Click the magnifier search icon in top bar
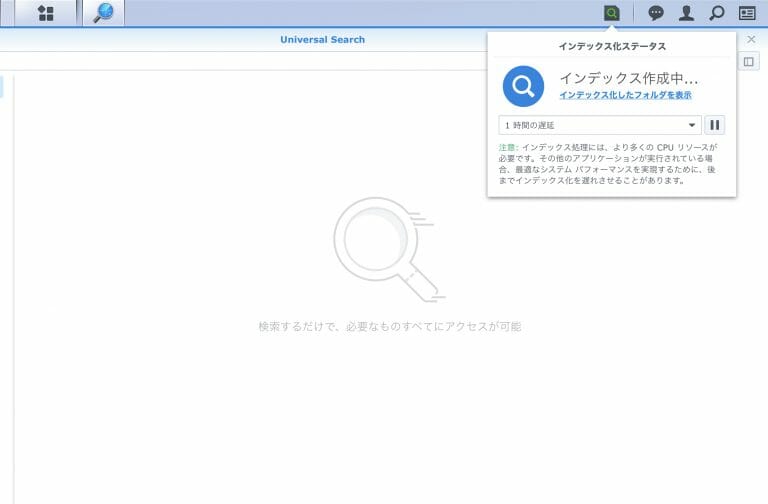Viewport: 768px width, 504px height. click(717, 13)
